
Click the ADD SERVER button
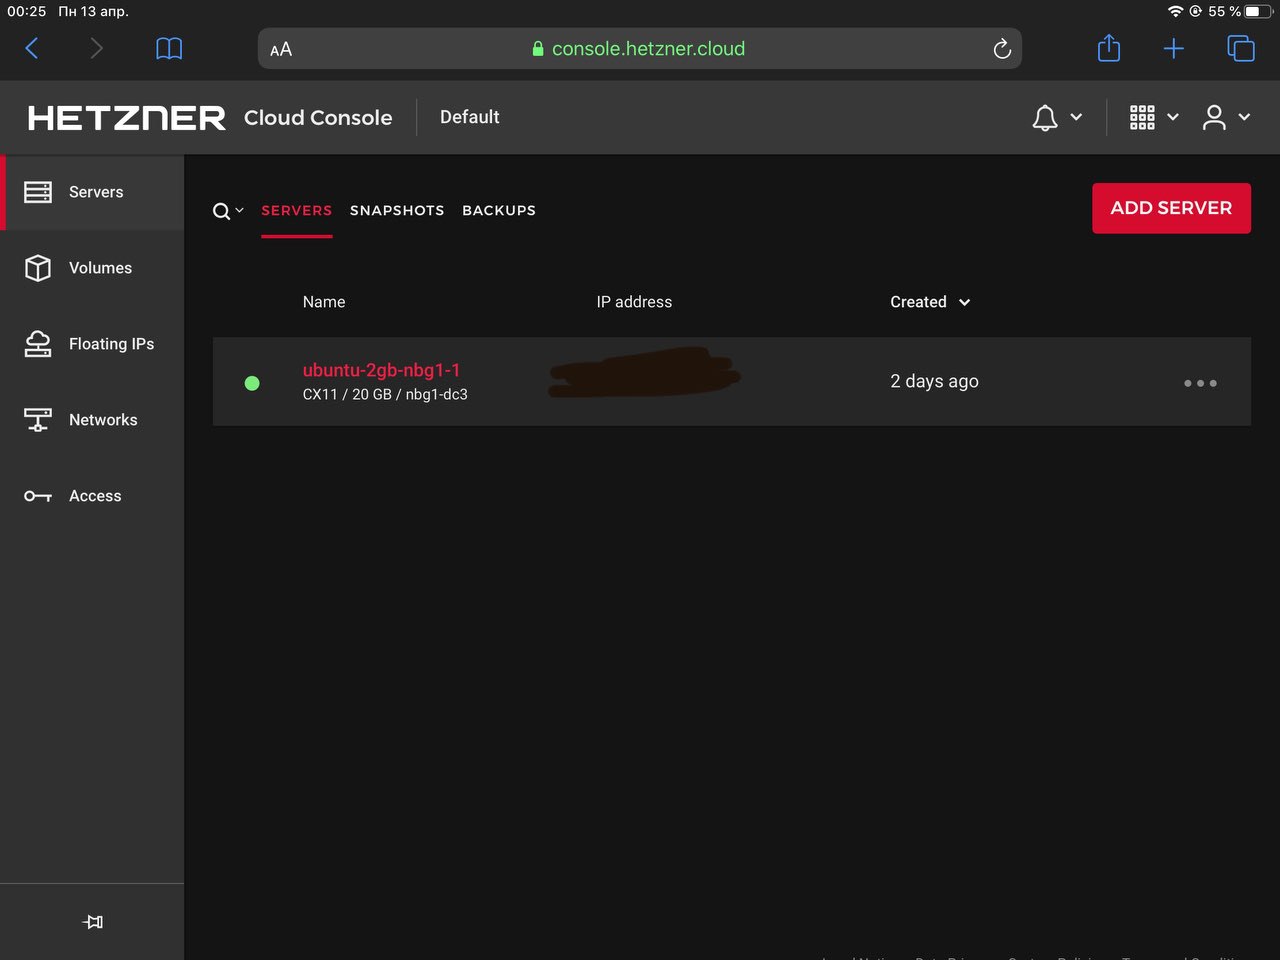click(1171, 208)
